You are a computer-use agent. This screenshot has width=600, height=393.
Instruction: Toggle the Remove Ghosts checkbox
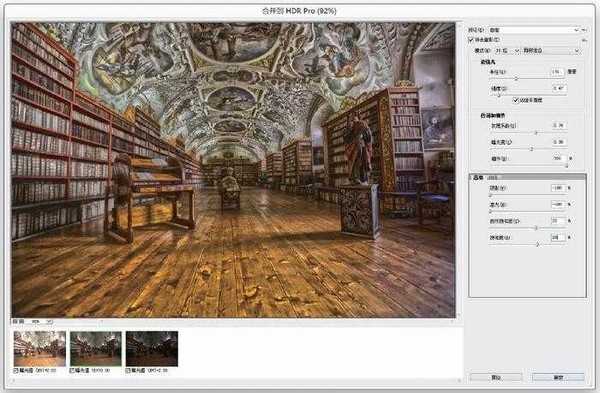[471, 40]
